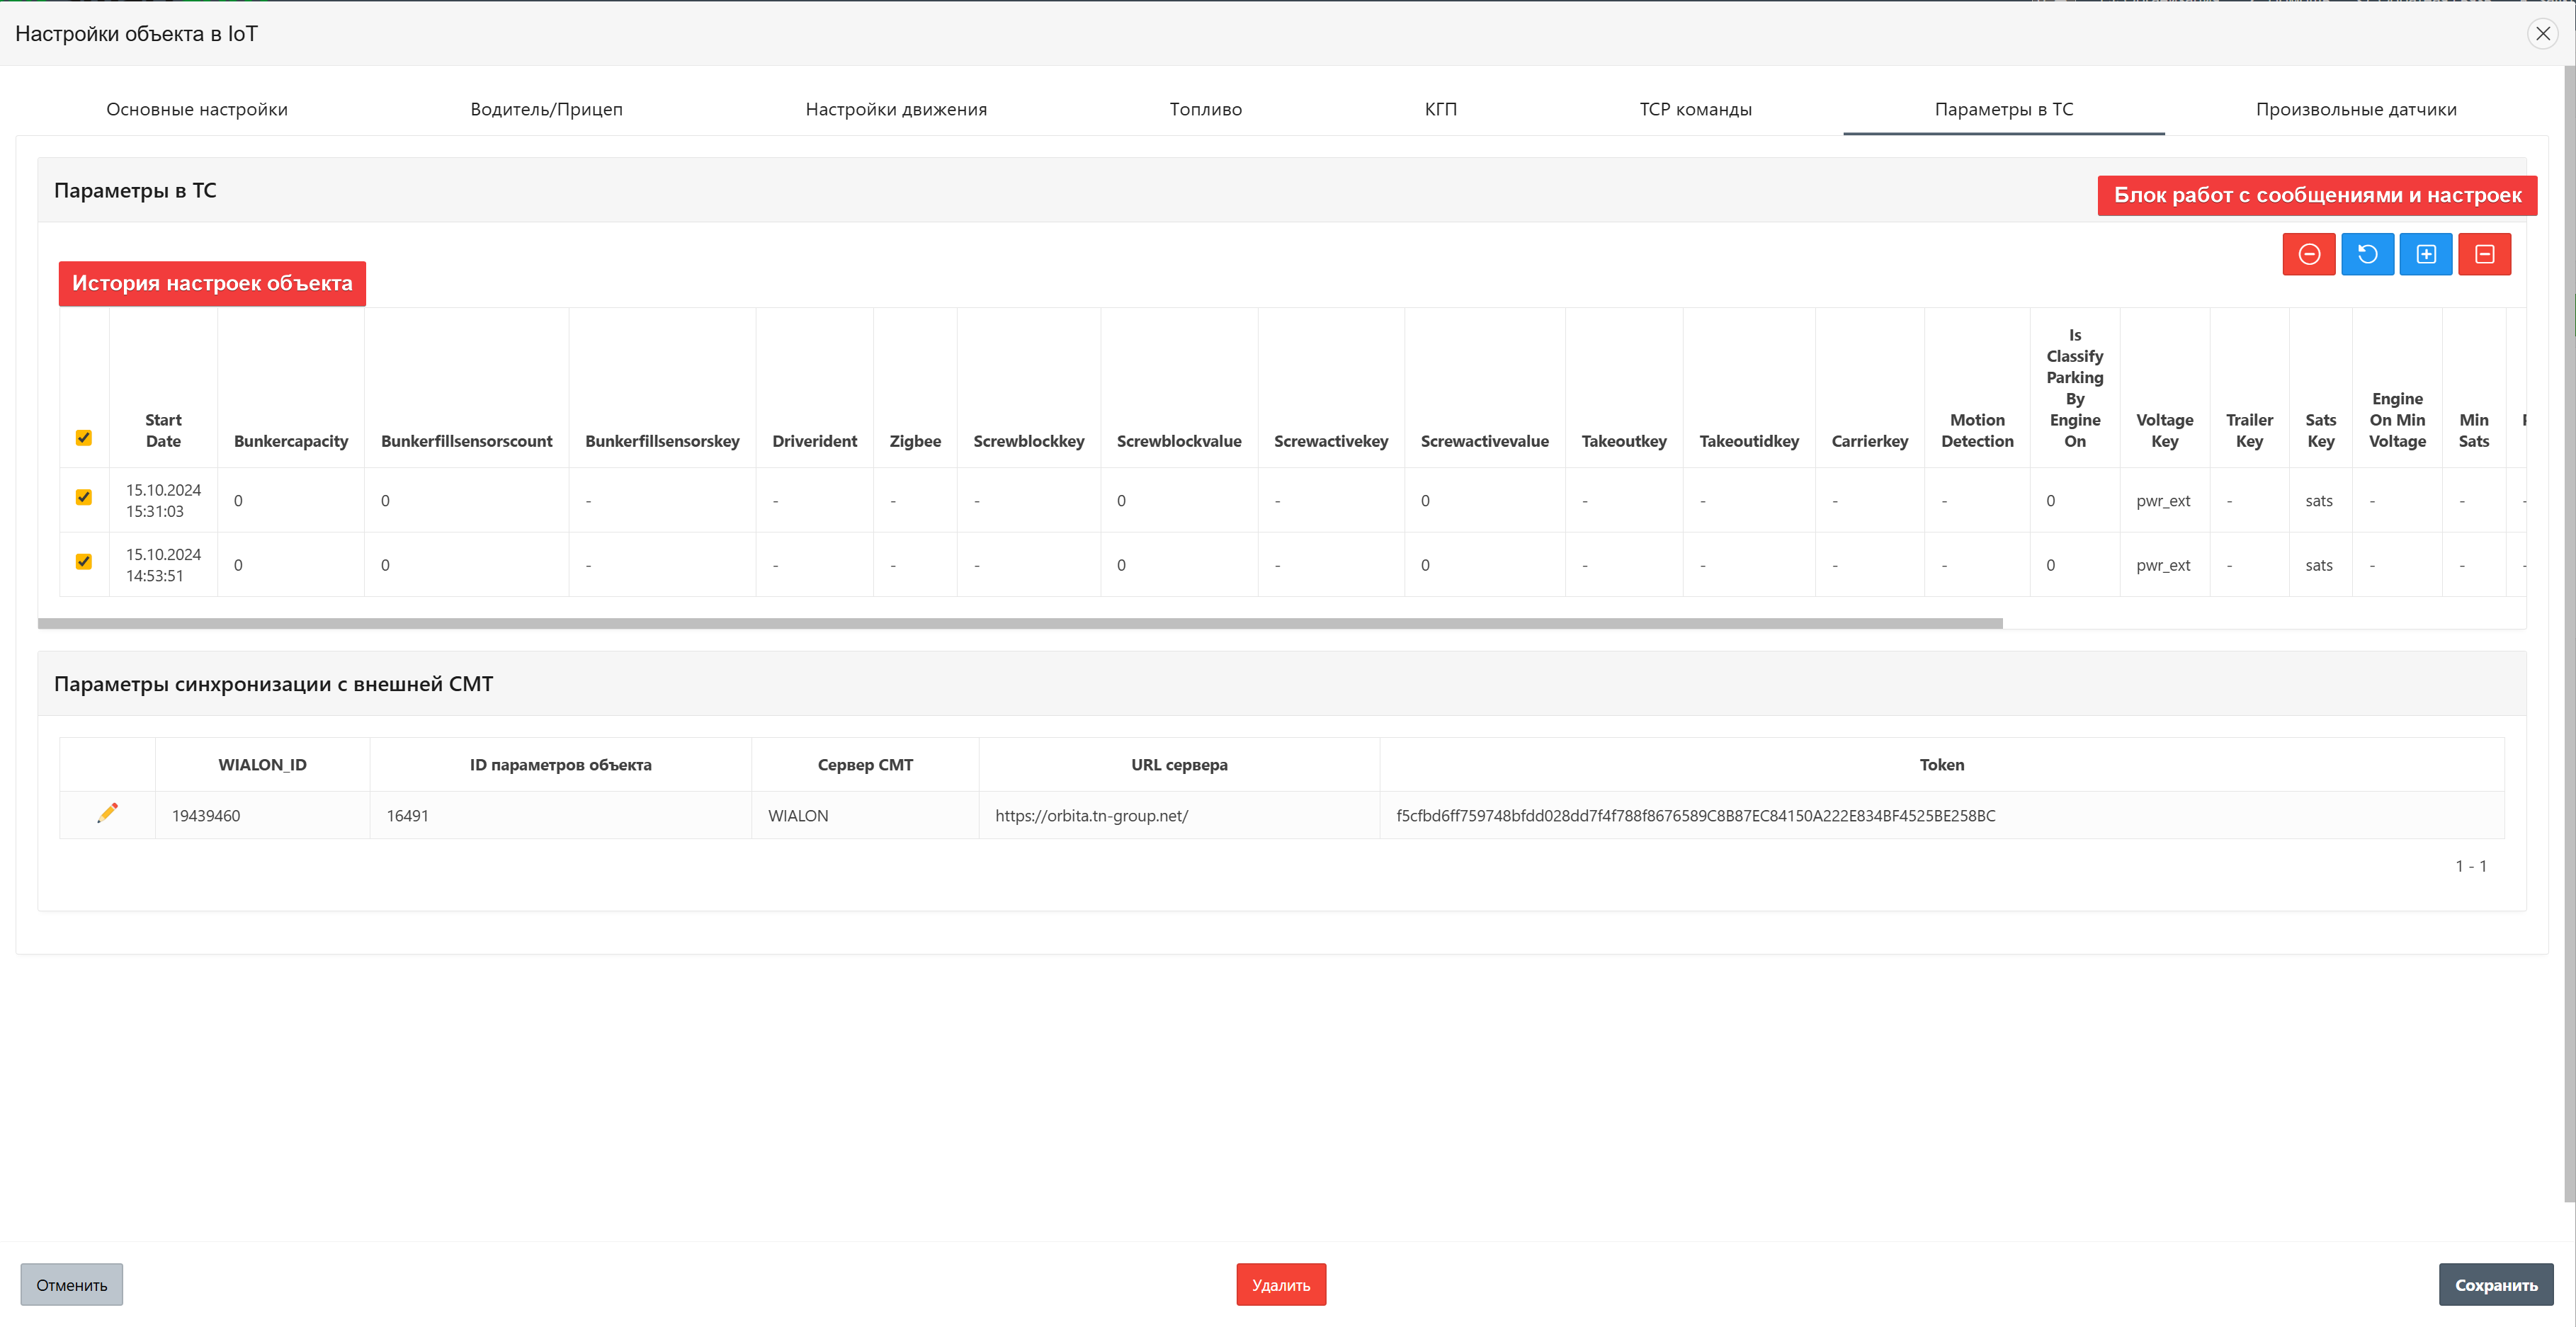2576x1327 pixels.
Task: Click the red circle-minus icon button
Action: (x=2308, y=254)
